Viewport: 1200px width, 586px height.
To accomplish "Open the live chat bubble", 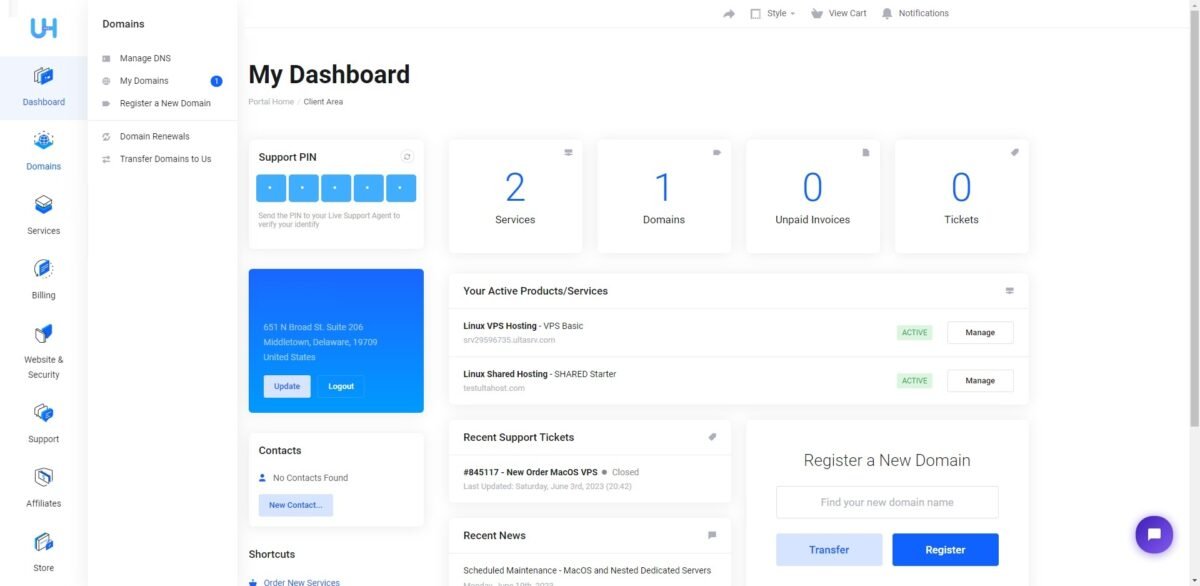I will (1154, 534).
